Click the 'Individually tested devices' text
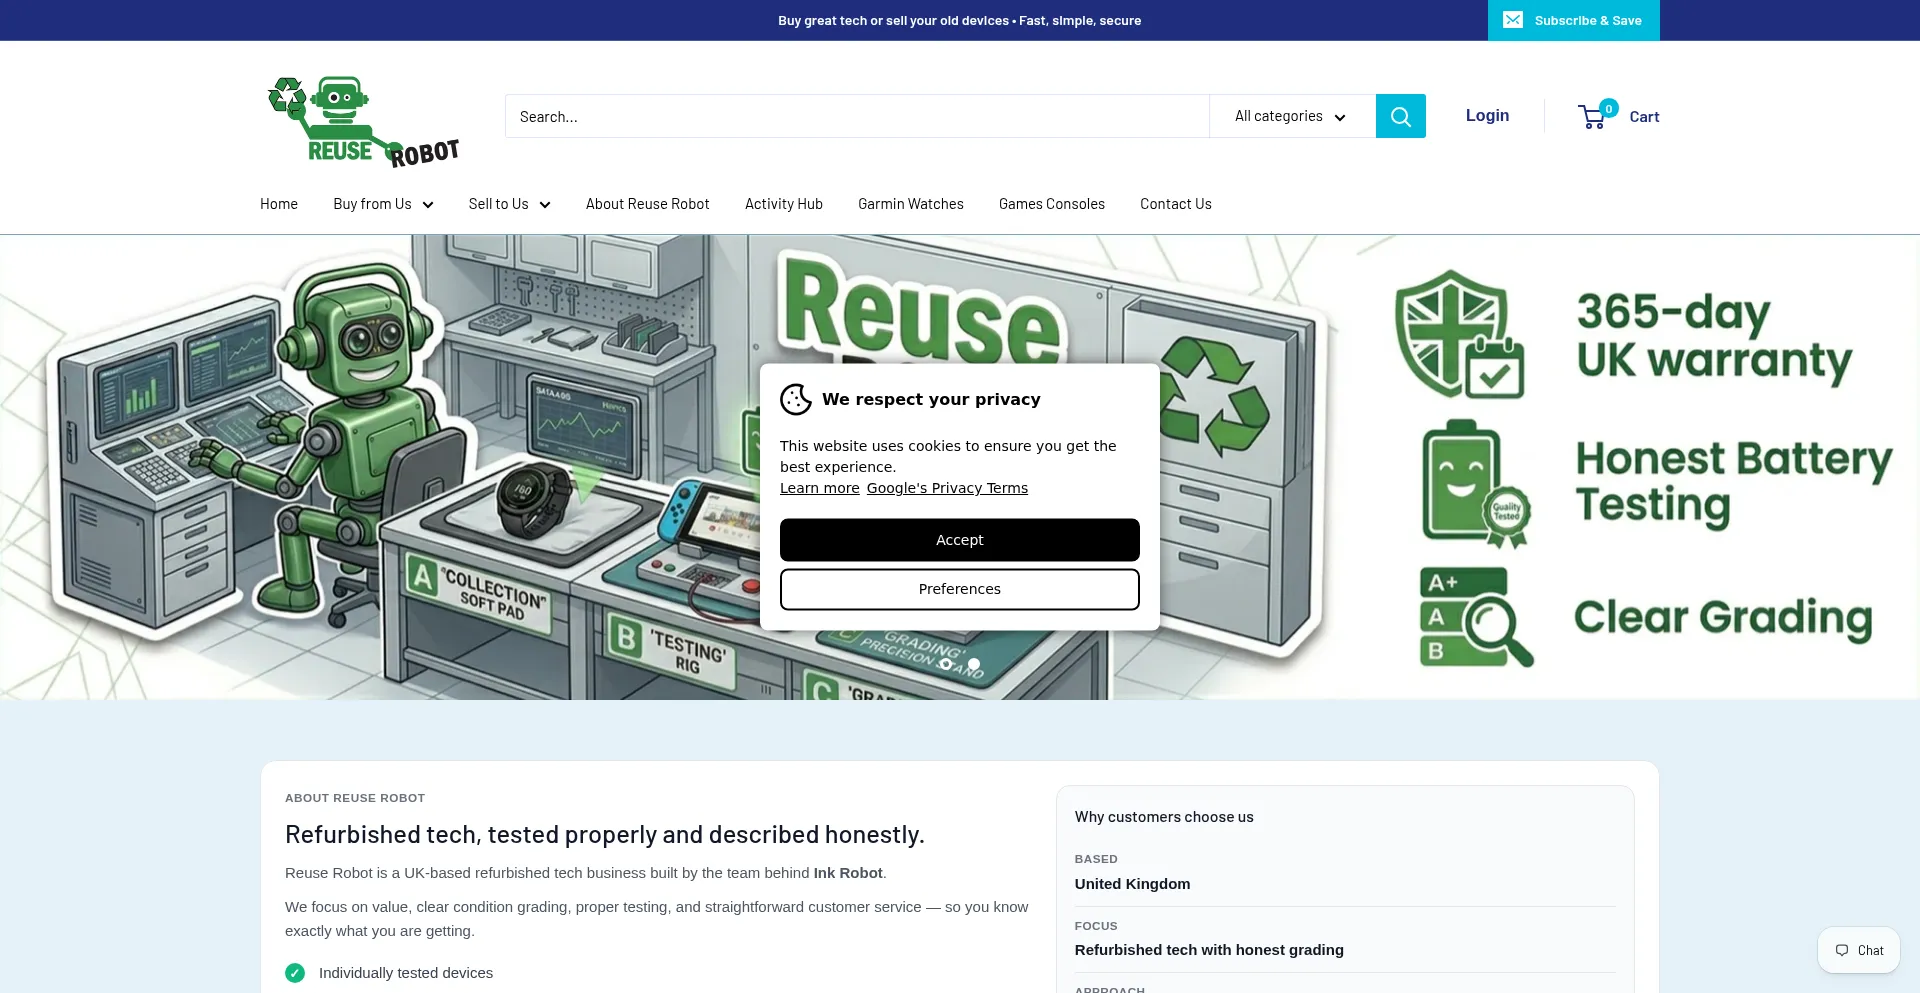 click(x=406, y=973)
